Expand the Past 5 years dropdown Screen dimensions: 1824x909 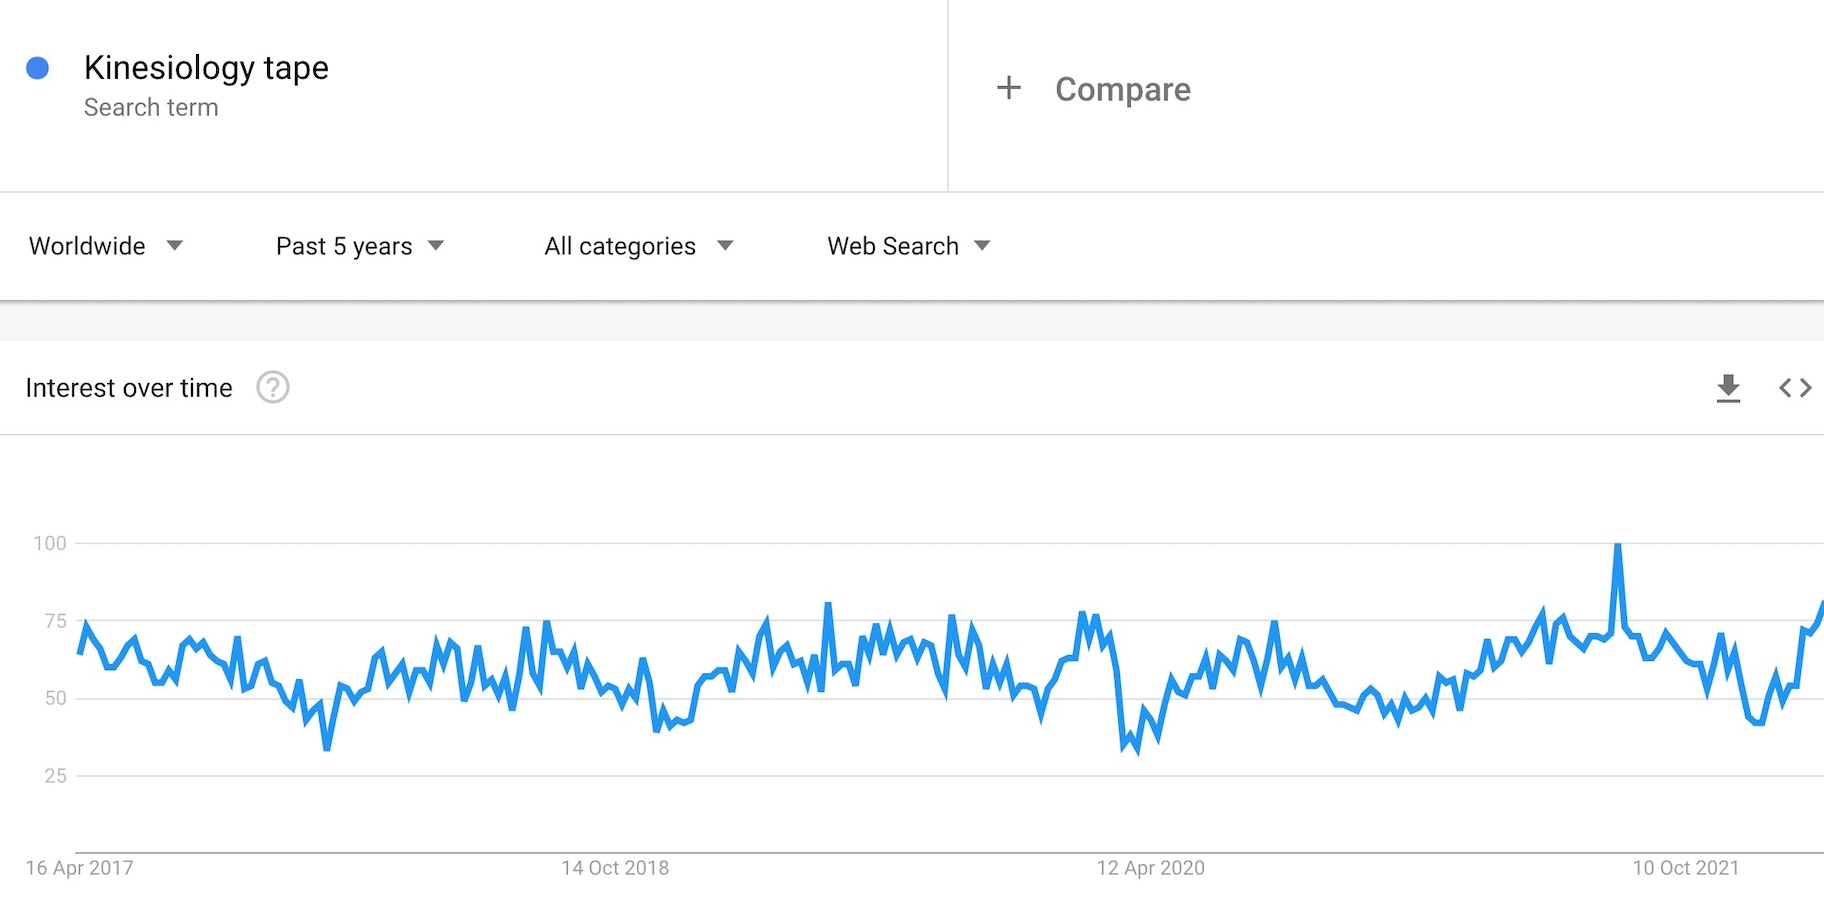[x=359, y=246]
